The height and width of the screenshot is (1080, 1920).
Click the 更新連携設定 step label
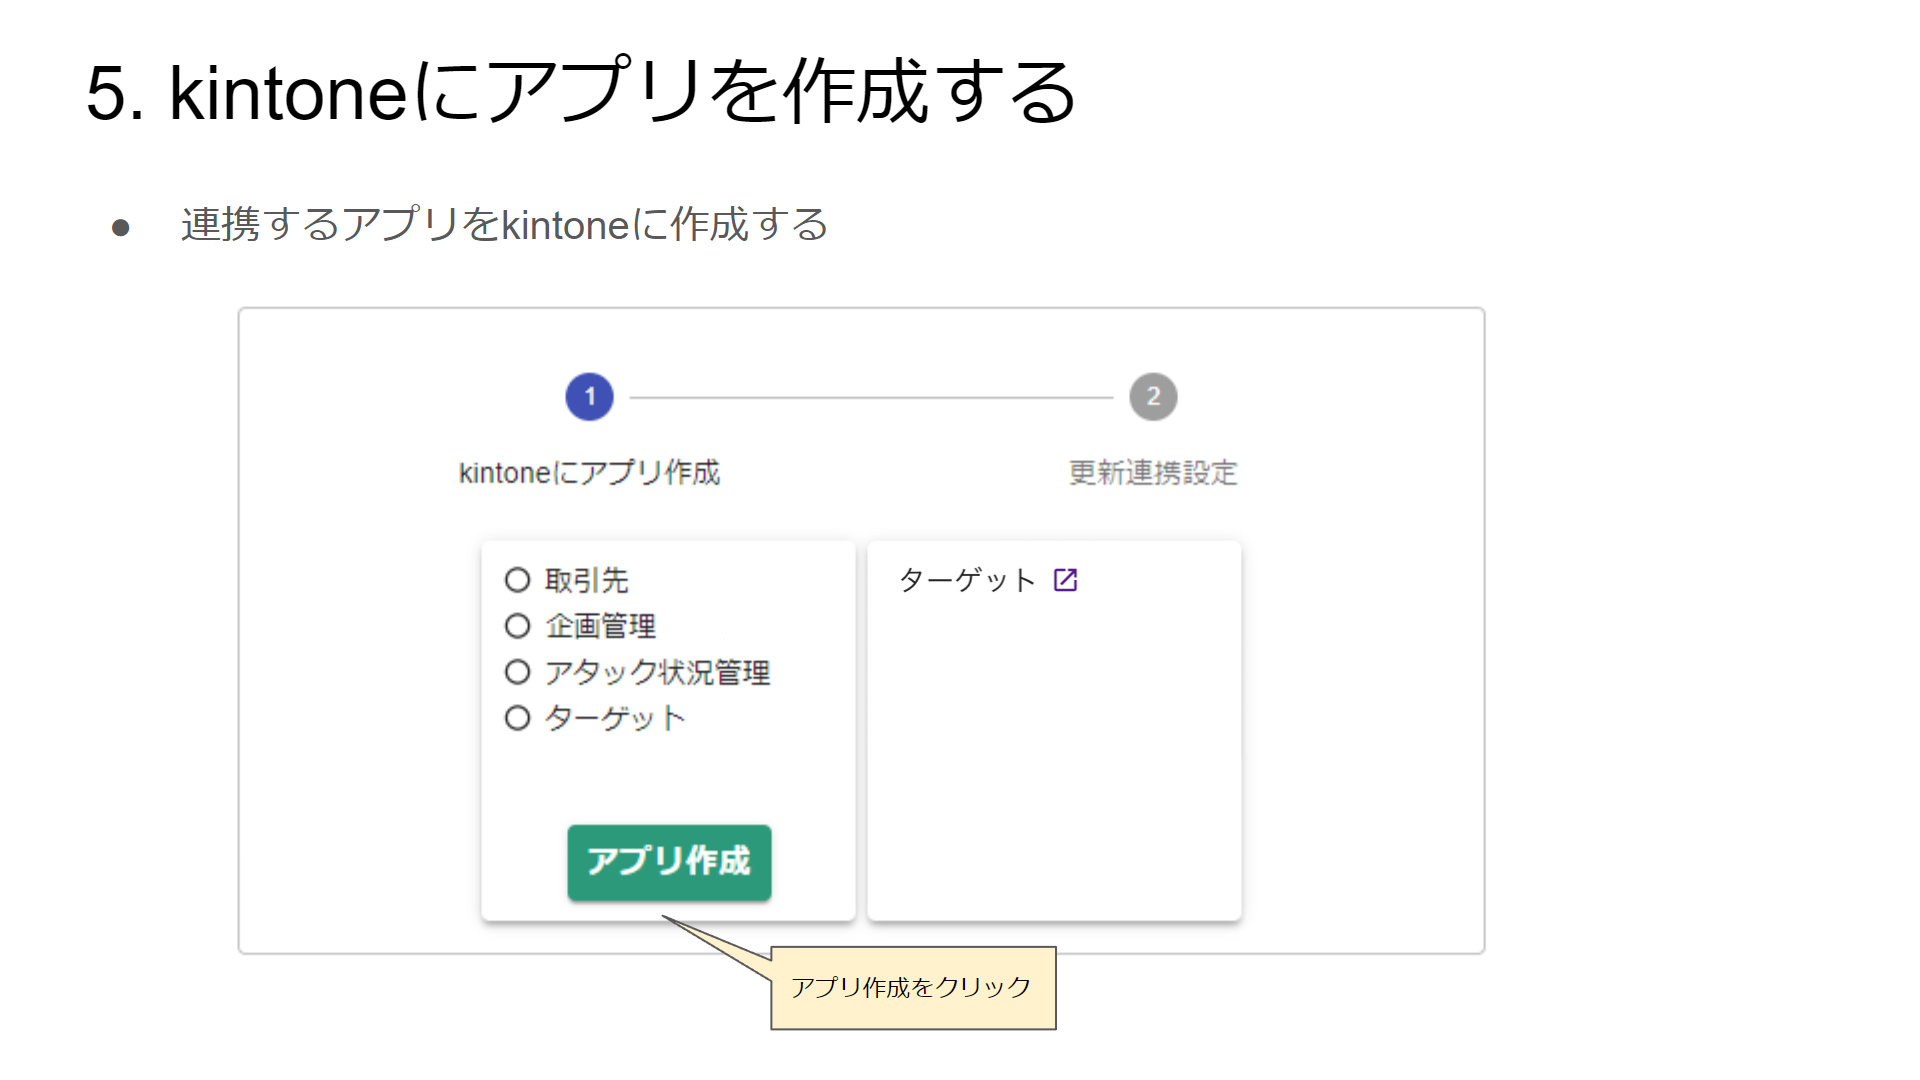pos(1153,473)
